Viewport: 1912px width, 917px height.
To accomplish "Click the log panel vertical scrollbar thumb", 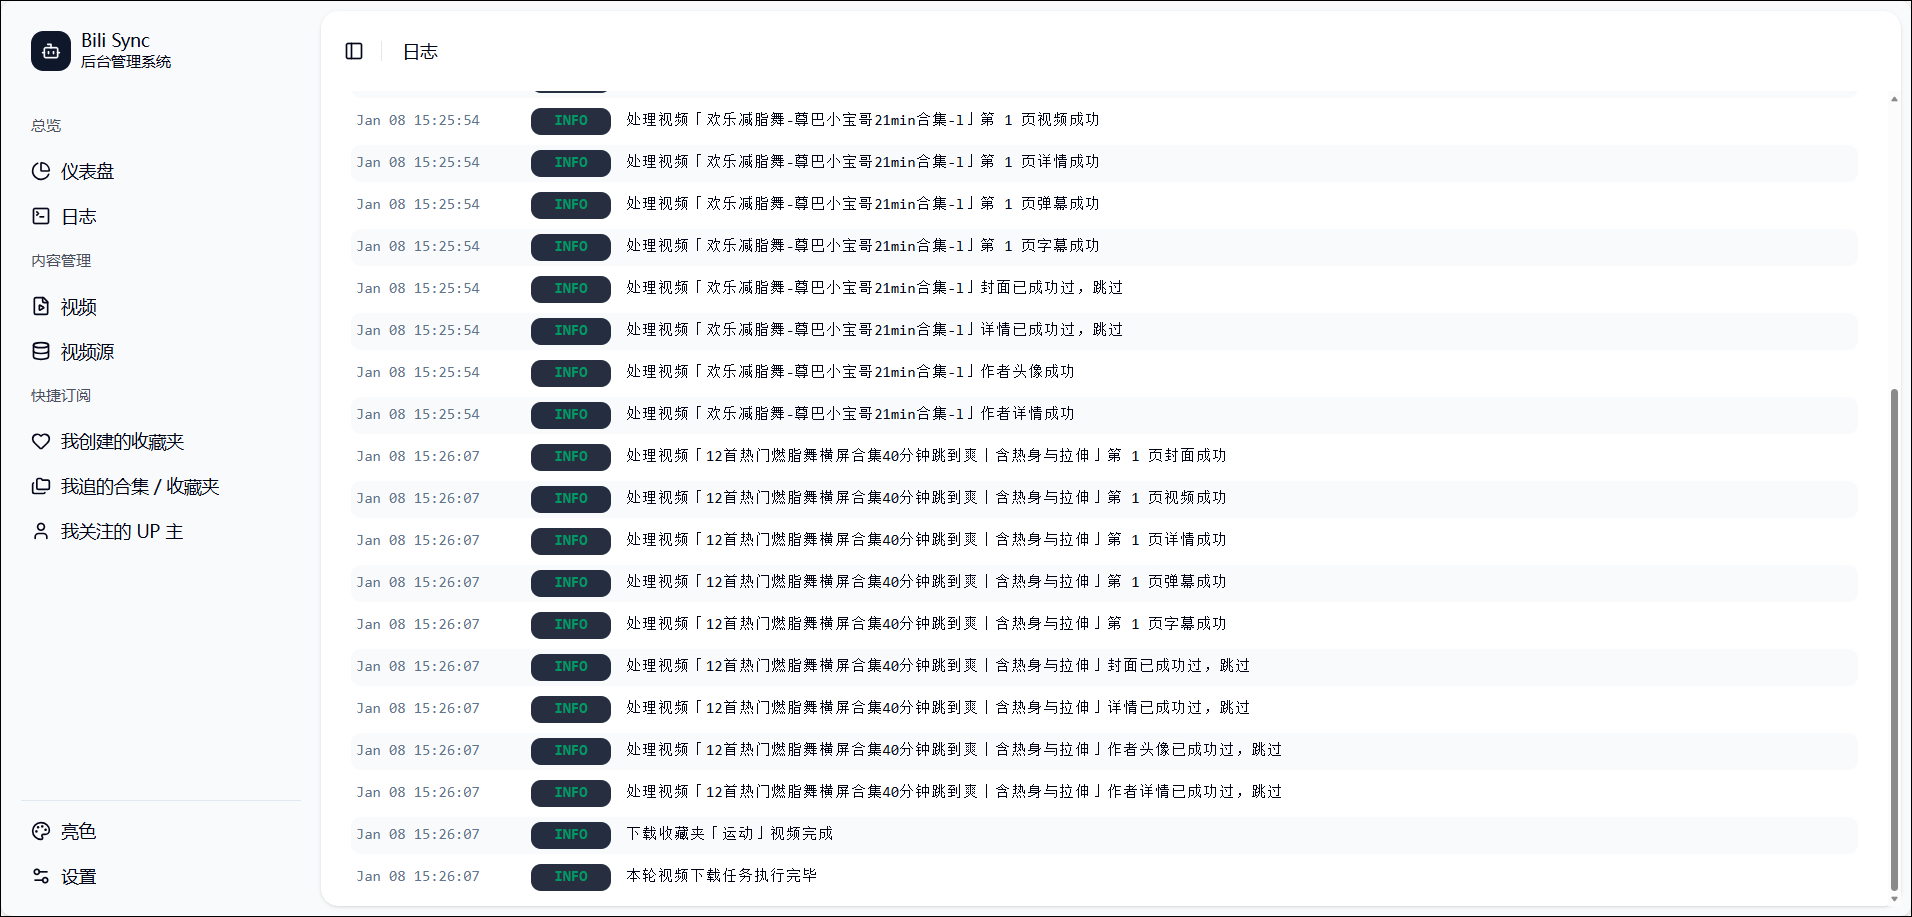I will 1893,640.
